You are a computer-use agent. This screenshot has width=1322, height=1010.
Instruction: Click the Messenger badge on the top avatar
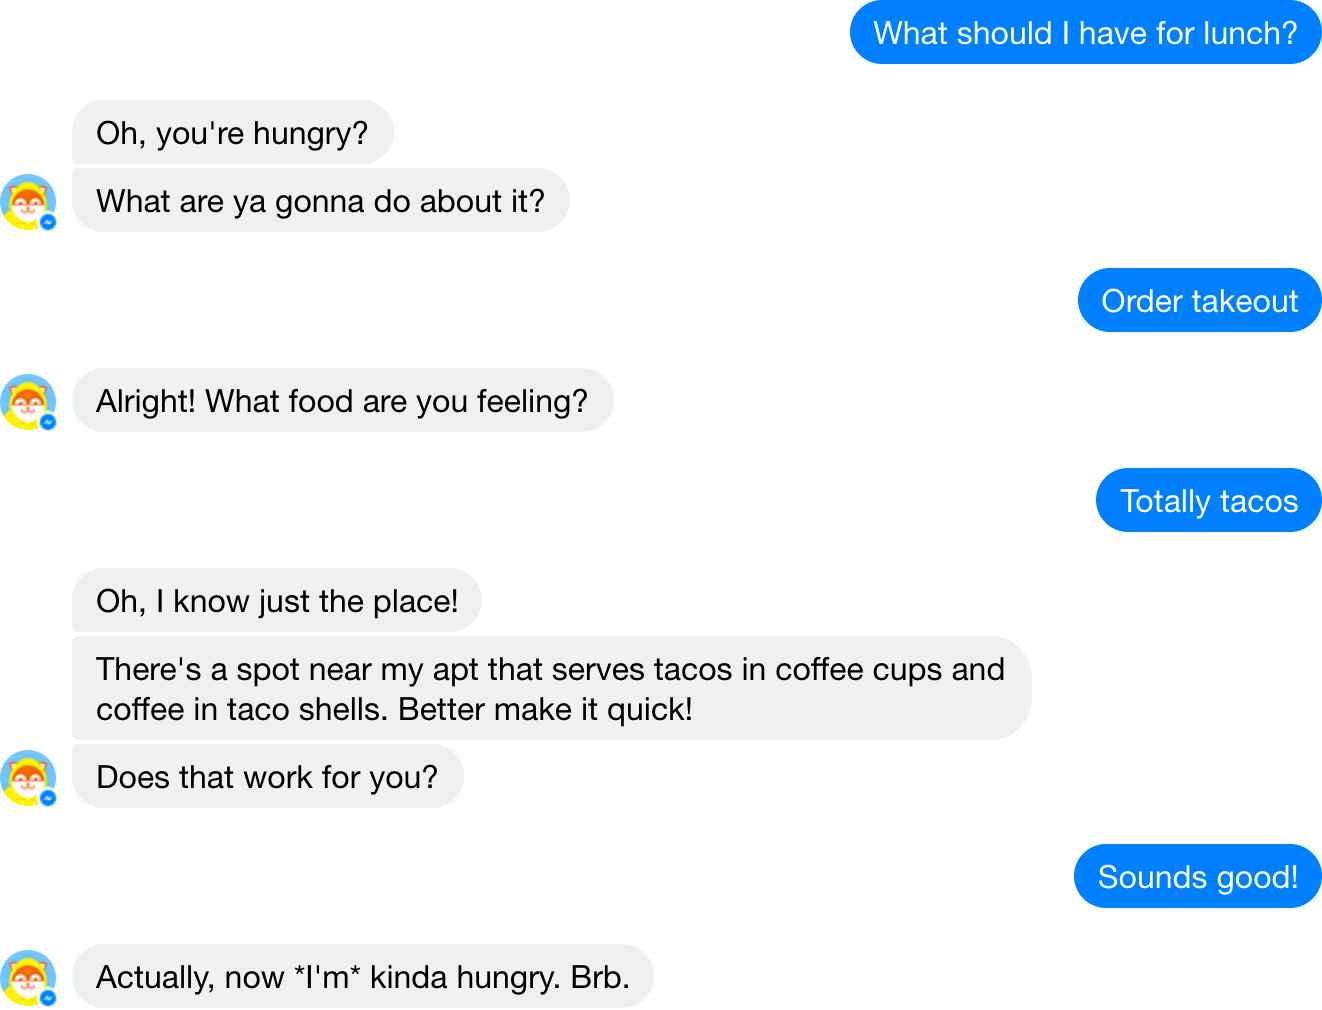[x=46, y=221]
